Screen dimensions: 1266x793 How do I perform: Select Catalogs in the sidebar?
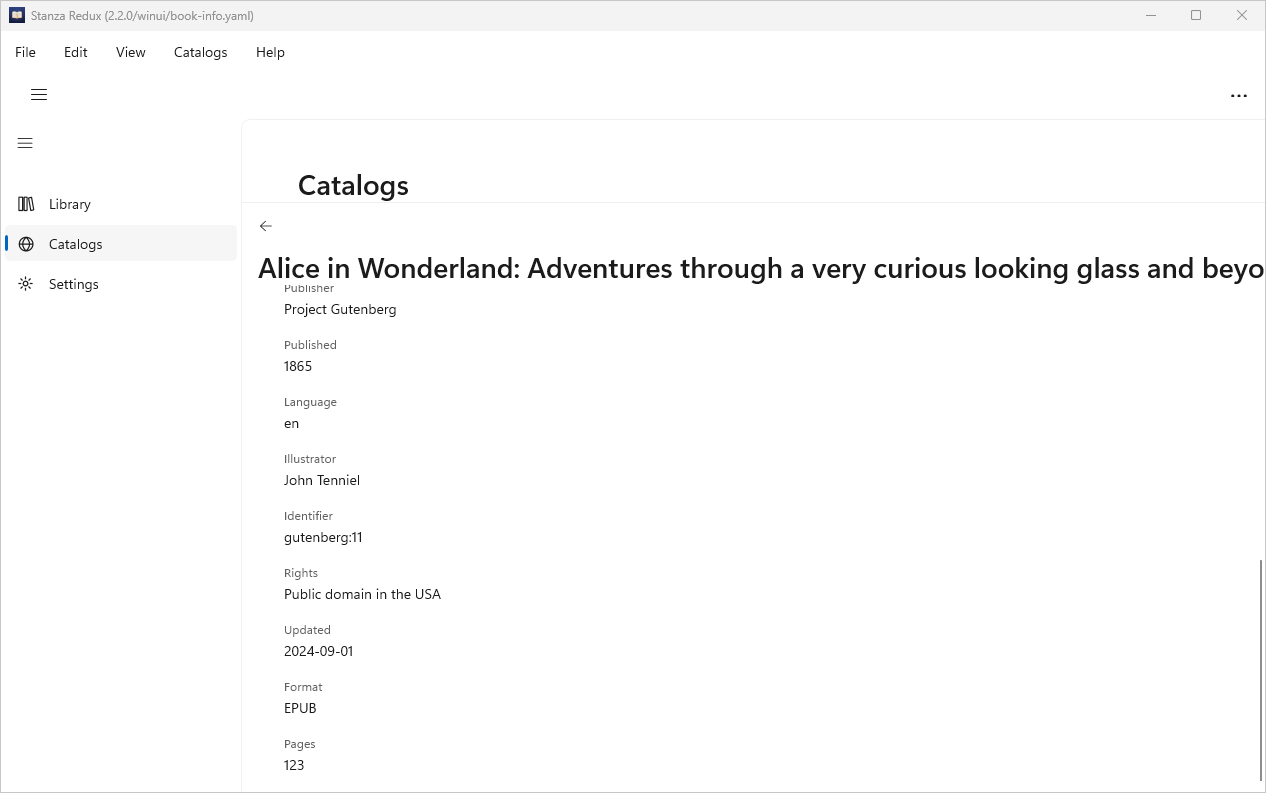coord(121,244)
